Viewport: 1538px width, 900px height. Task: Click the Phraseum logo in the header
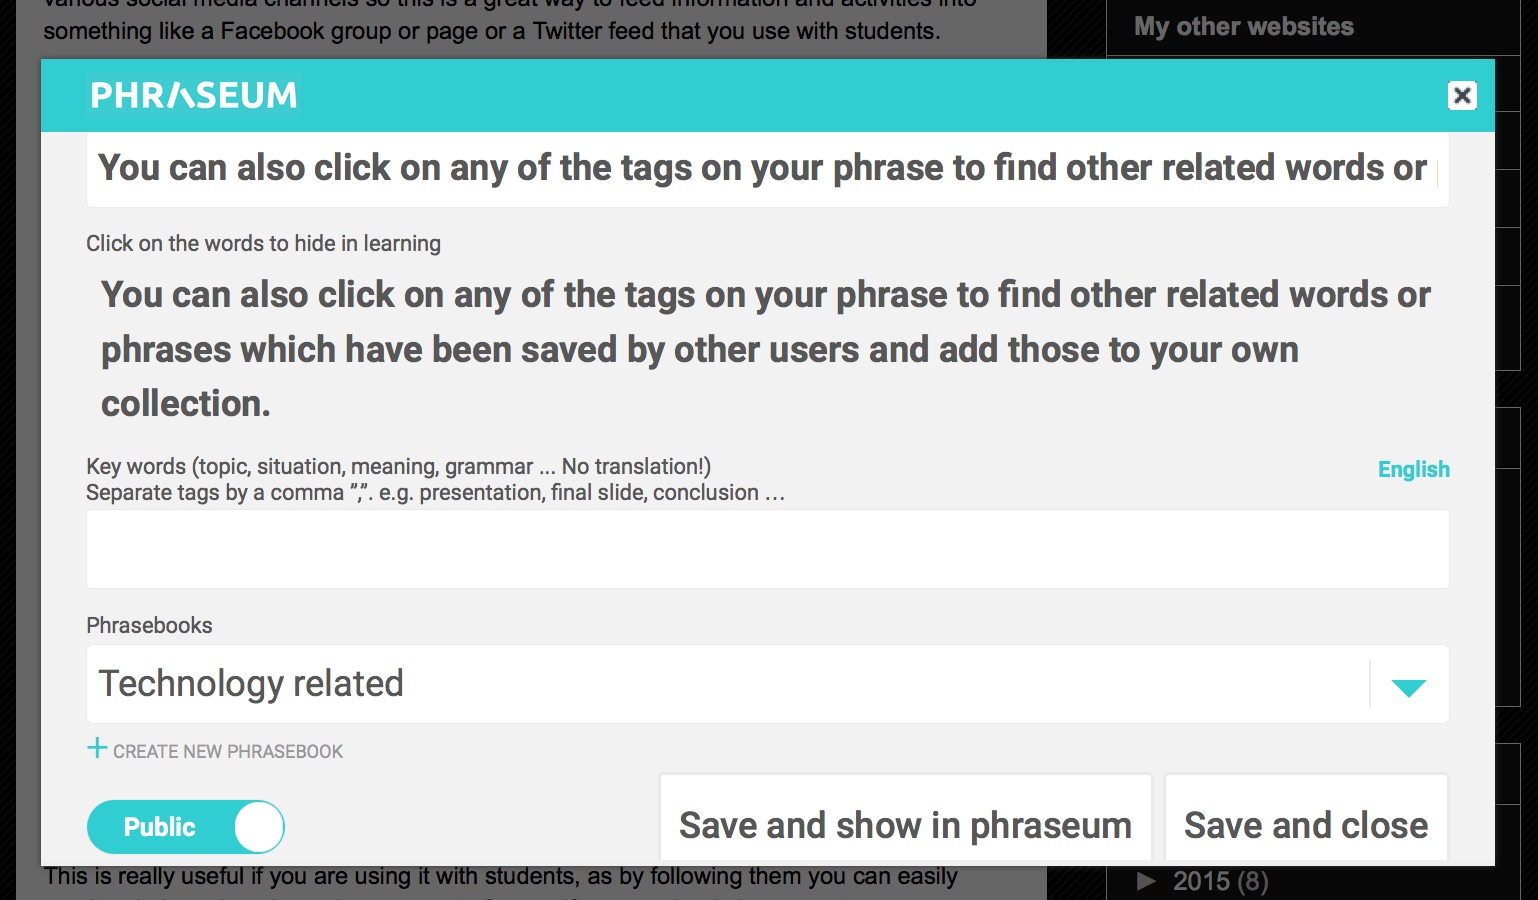point(194,95)
